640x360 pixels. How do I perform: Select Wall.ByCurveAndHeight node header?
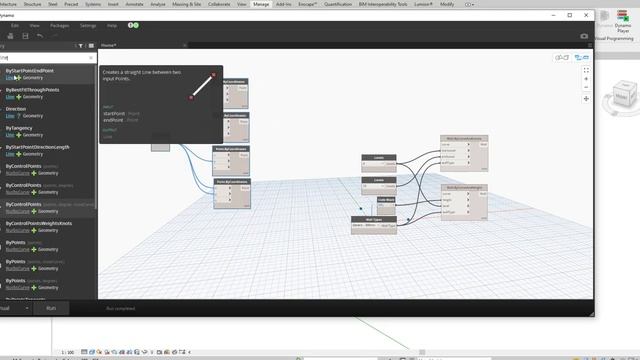[464, 188]
